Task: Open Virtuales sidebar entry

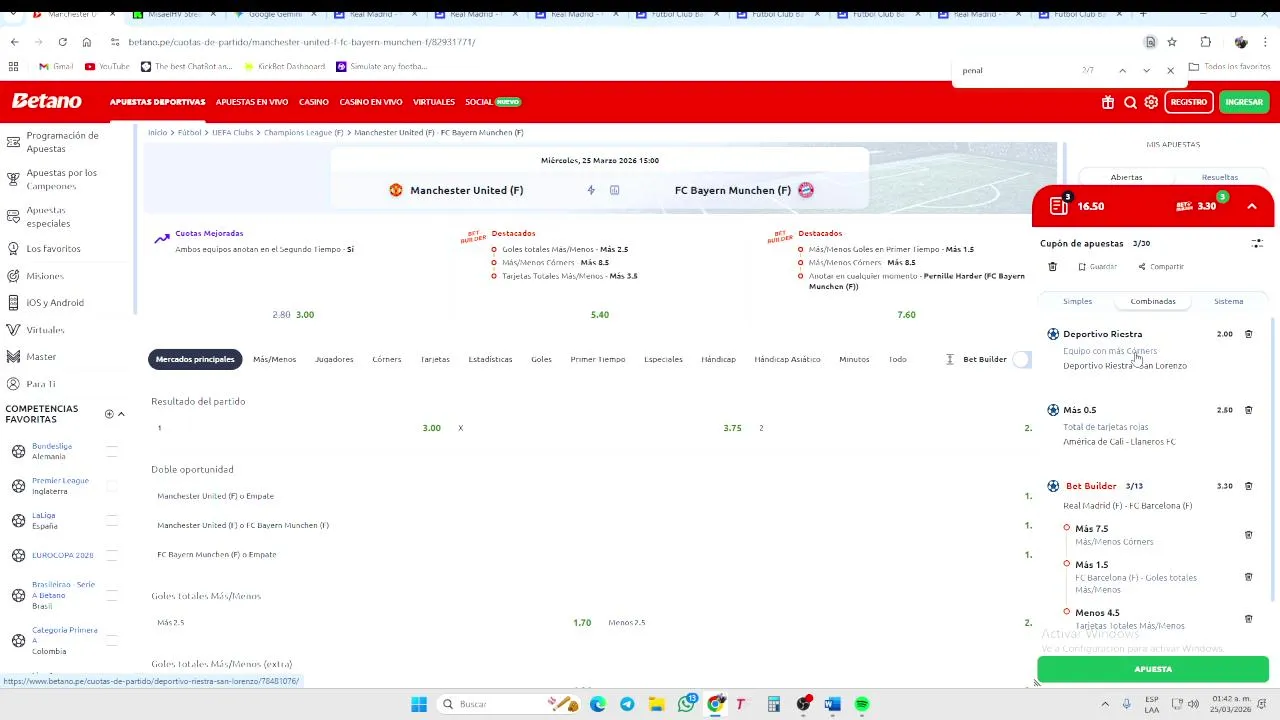Action: pyautogui.click(x=45, y=330)
